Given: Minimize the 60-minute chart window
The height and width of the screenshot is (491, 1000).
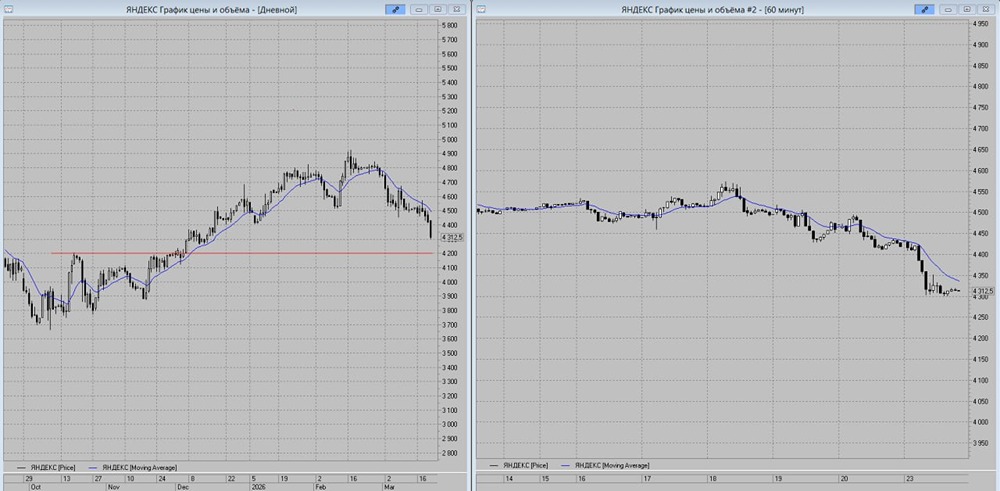Looking at the screenshot, I should click(x=948, y=10).
